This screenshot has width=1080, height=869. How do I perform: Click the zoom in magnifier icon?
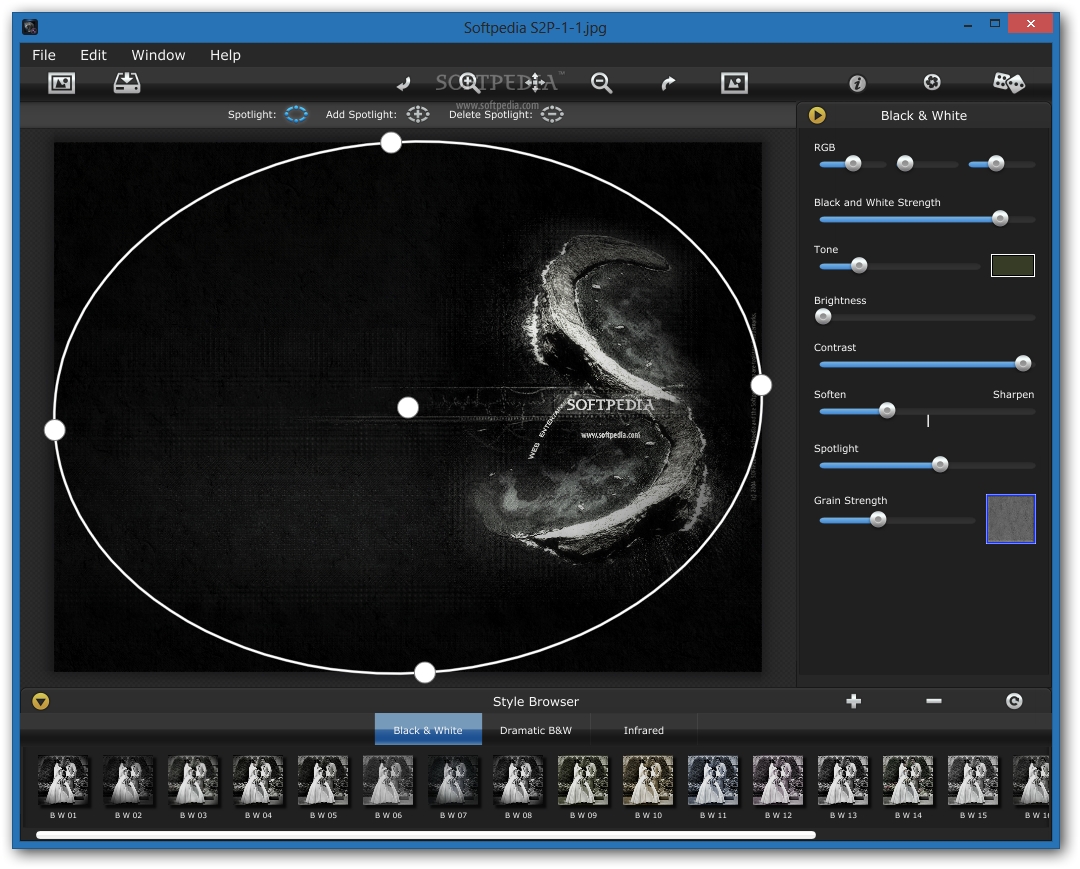(470, 83)
